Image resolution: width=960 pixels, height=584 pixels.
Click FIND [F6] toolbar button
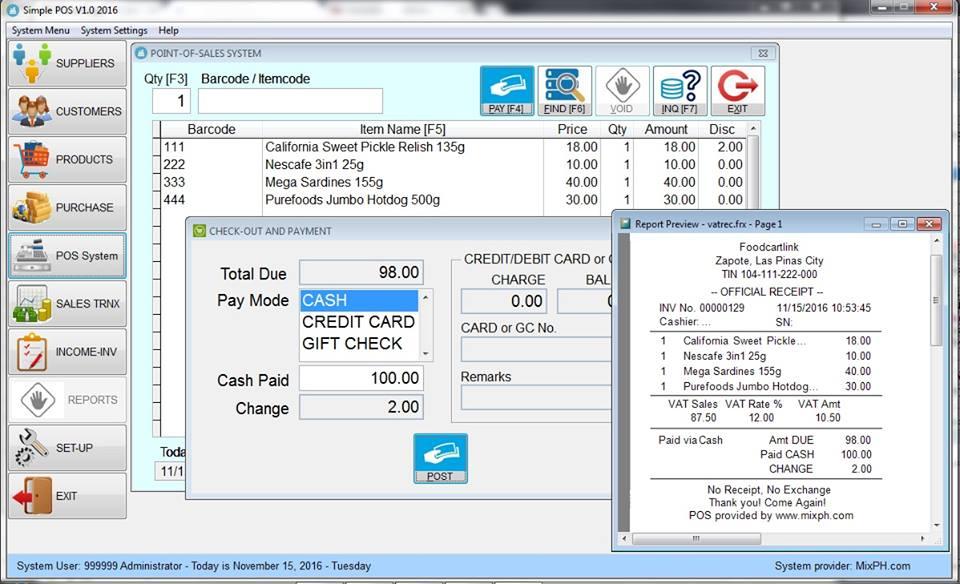(x=564, y=91)
